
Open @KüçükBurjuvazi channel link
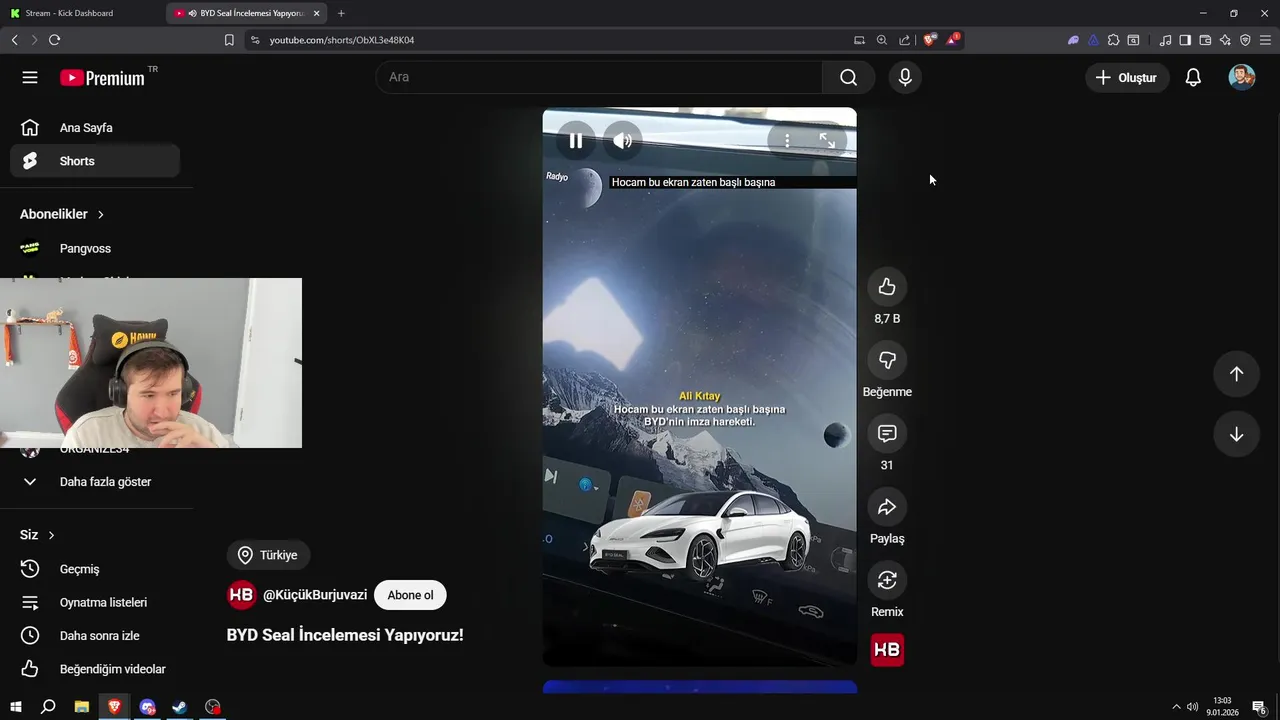click(x=315, y=595)
